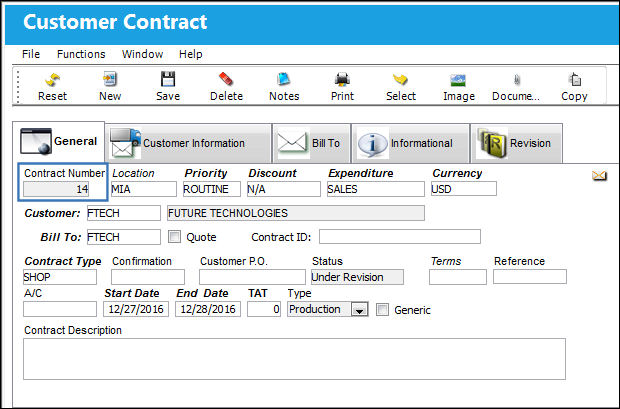Switch to the Informational tab

(410, 143)
